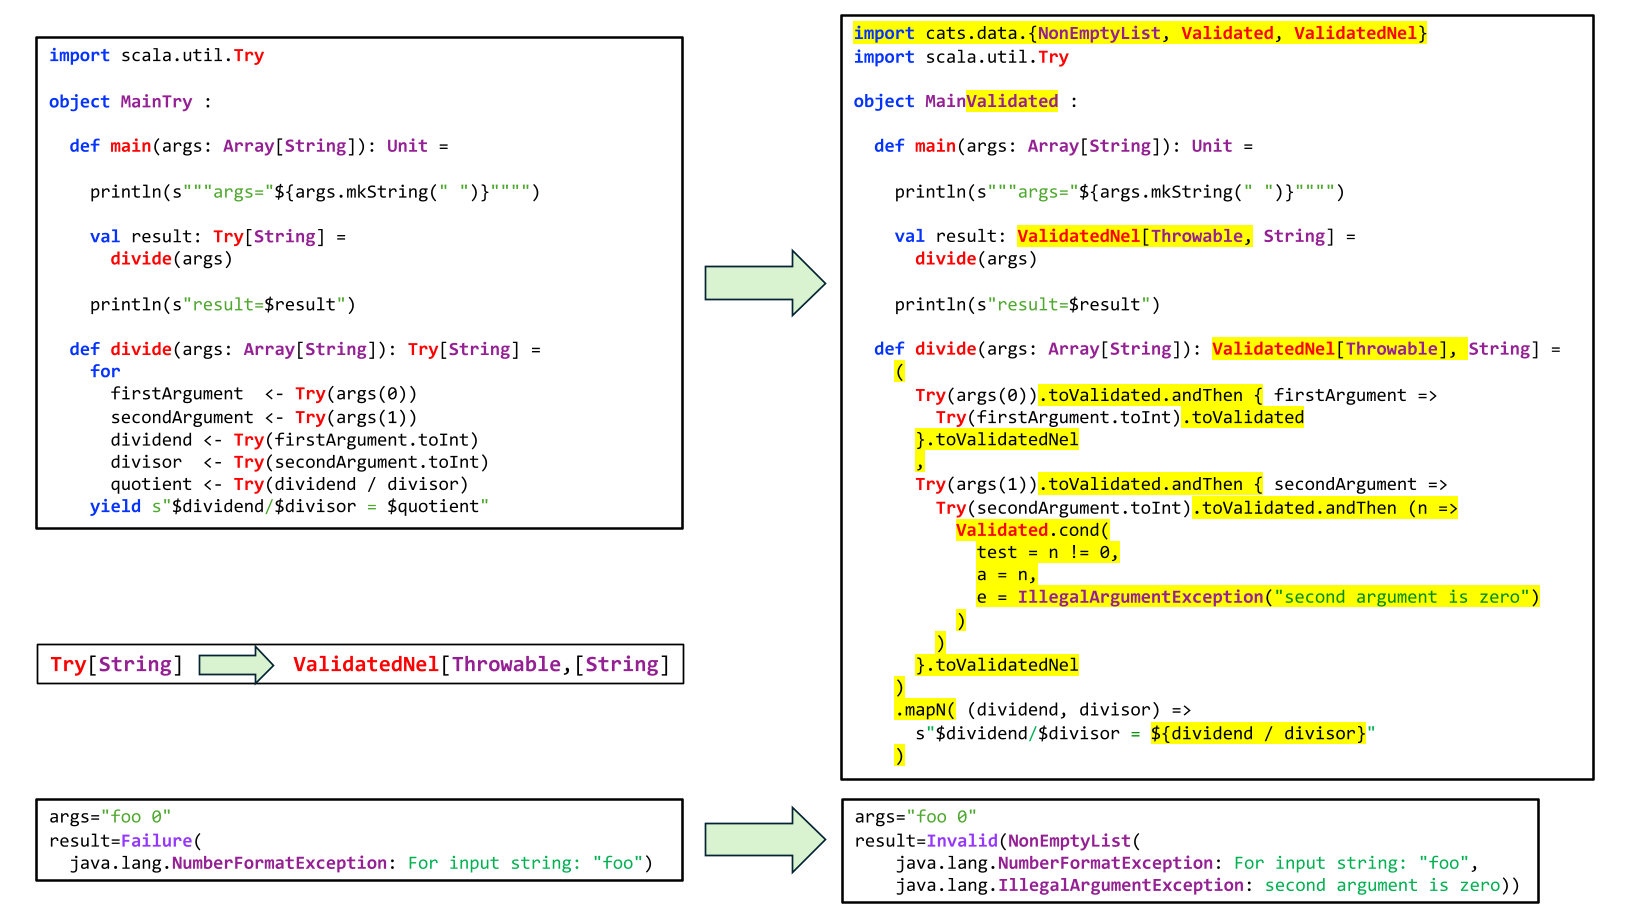Click "Try(secondArgument.toInt).toValidated.andThen (n =>" line

pos(1197,508)
